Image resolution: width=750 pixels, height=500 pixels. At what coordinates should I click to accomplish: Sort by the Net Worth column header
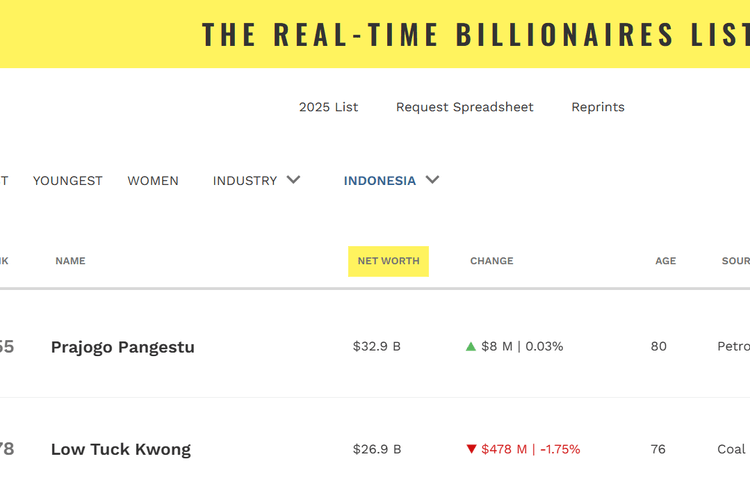coord(388,261)
